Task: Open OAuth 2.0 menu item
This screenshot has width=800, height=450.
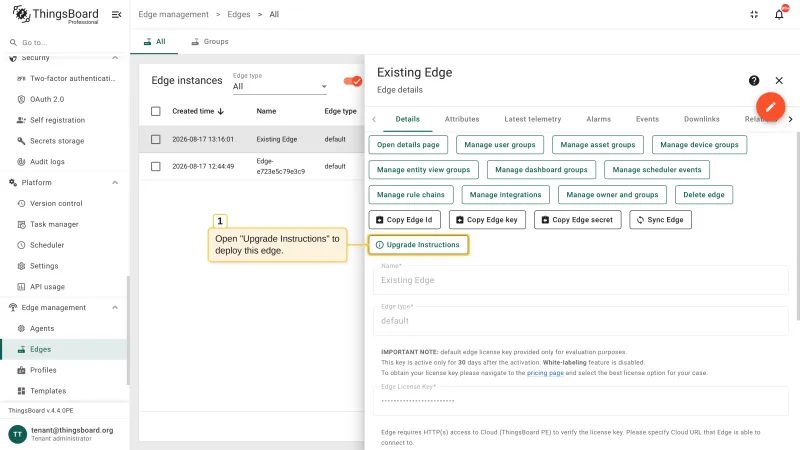Action: [x=64, y=99]
